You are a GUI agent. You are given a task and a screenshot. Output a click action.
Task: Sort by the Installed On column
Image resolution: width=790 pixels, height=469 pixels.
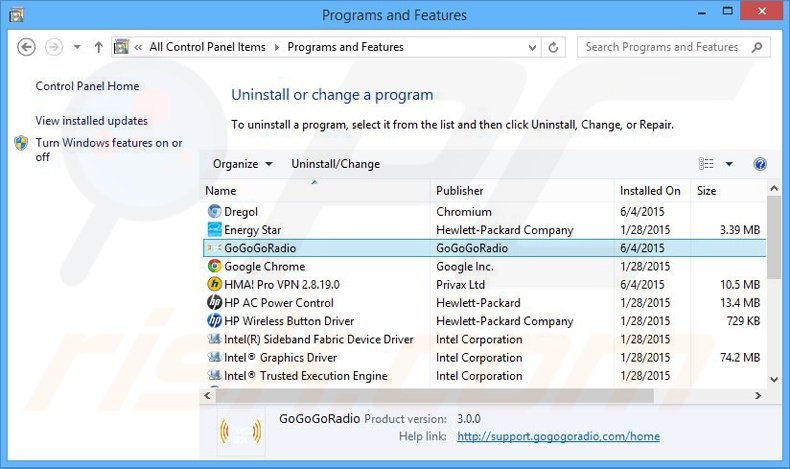652,191
